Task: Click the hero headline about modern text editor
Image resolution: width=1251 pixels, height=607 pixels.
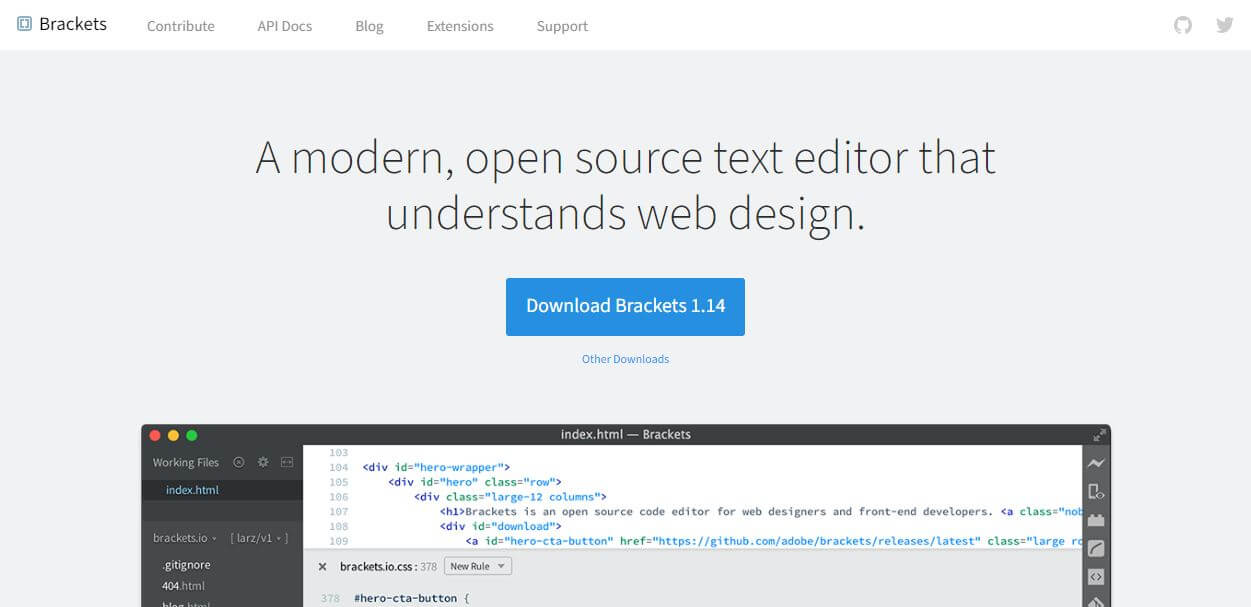Action: click(x=626, y=186)
